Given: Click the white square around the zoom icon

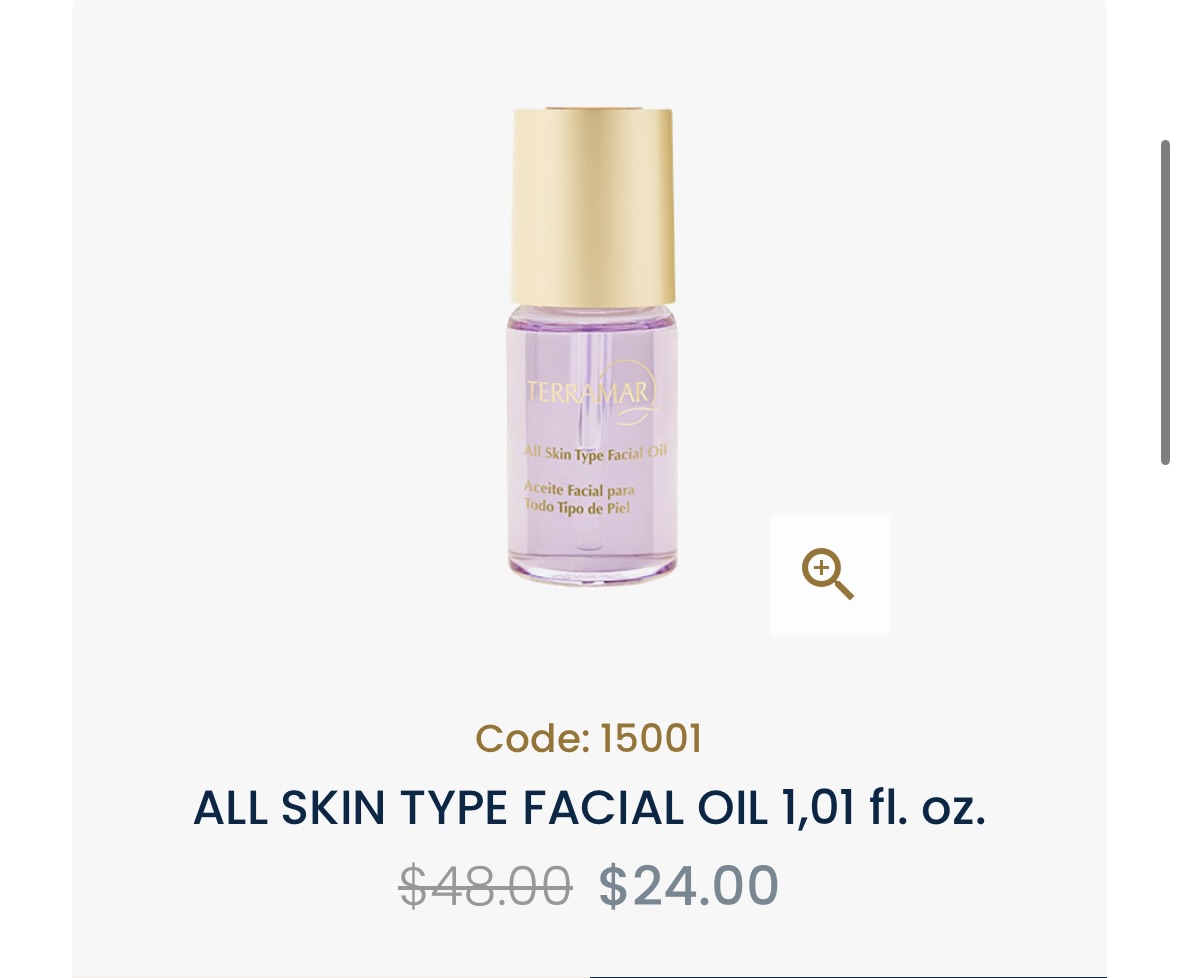Looking at the screenshot, I should tap(829, 575).
